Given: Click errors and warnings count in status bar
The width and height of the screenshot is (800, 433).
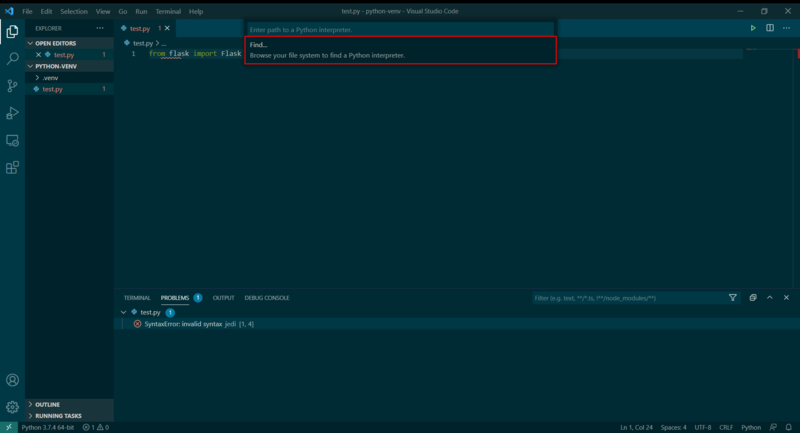Looking at the screenshot, I should click(96, 427).
